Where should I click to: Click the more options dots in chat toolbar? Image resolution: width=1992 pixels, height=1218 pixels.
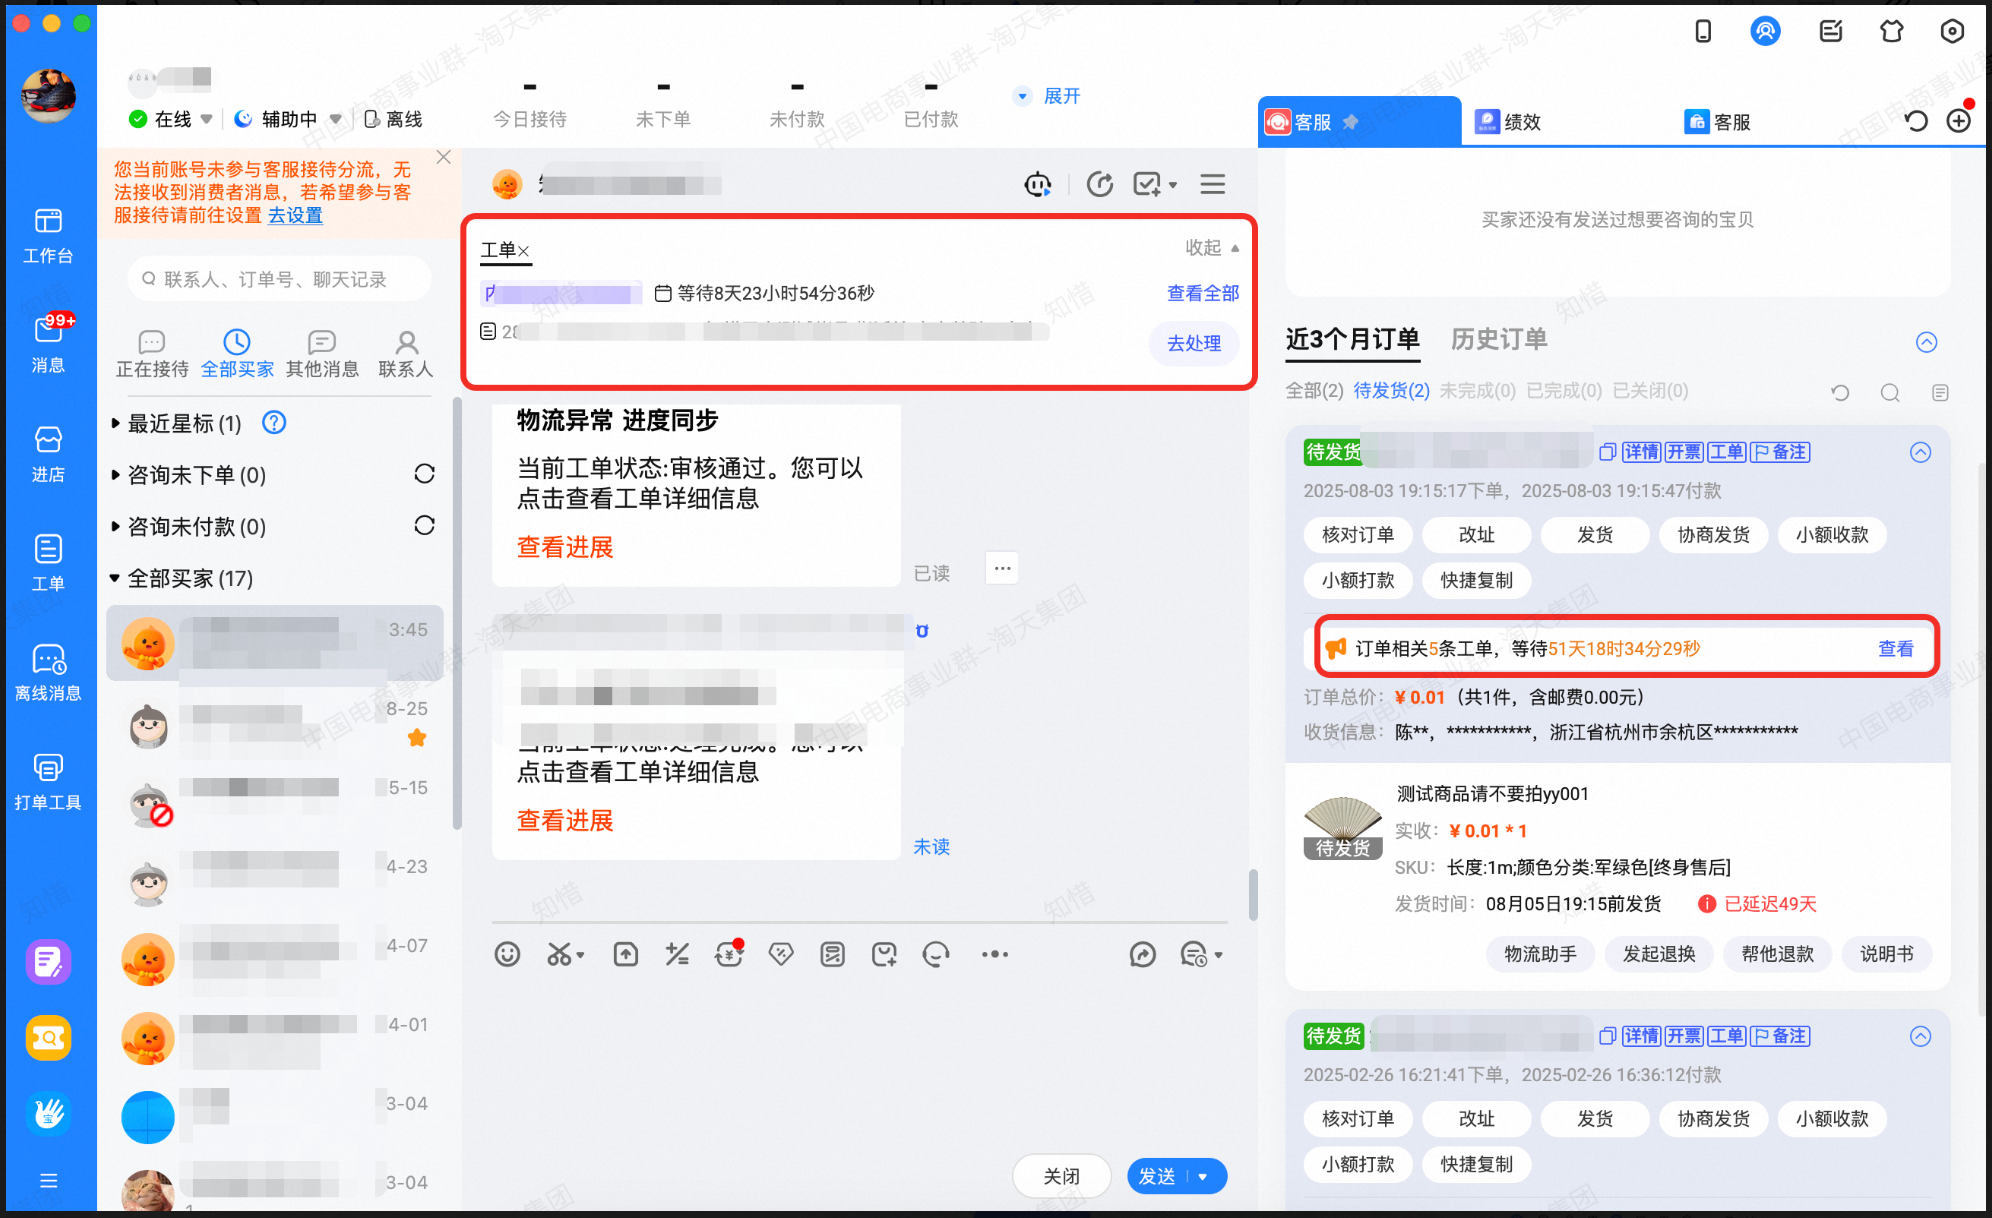click(x=994, y=954)
